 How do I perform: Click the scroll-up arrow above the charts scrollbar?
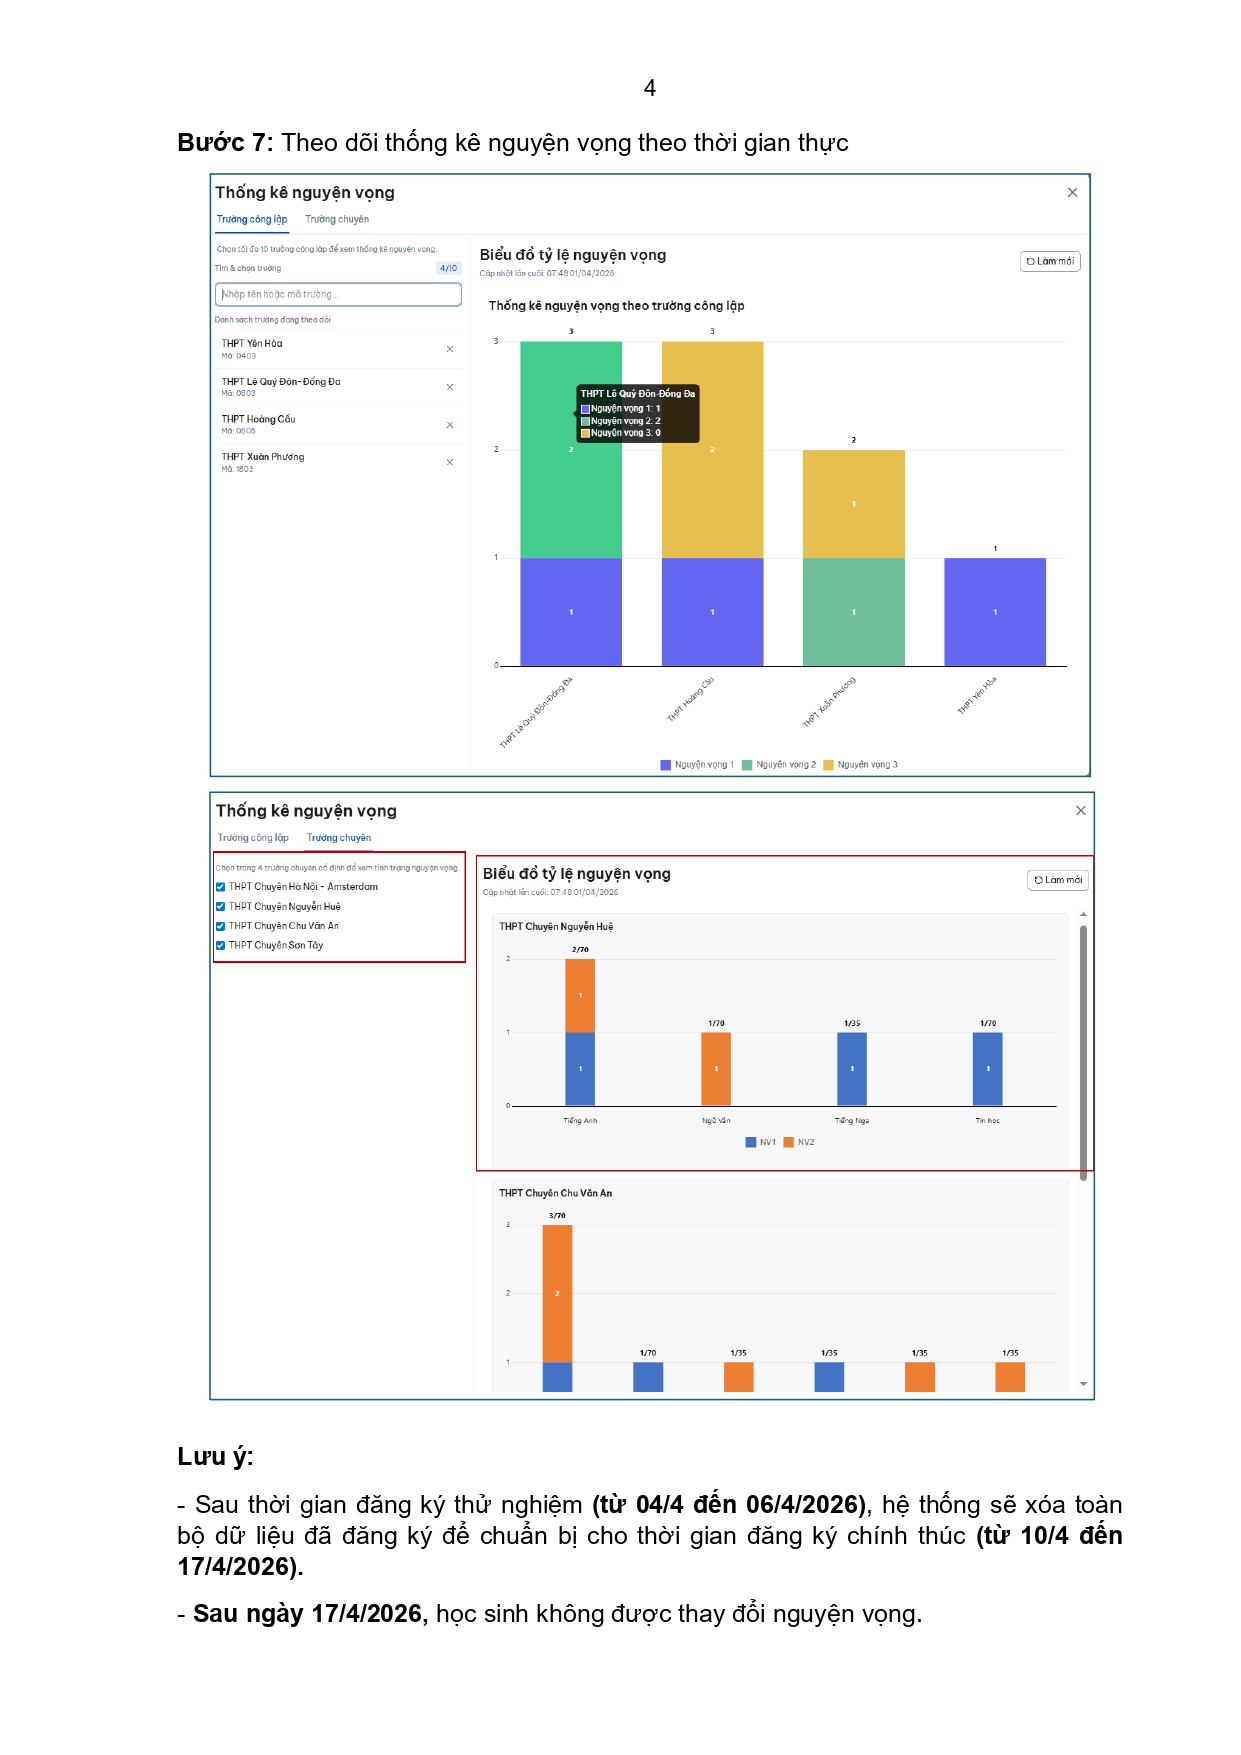(1083, 915)
